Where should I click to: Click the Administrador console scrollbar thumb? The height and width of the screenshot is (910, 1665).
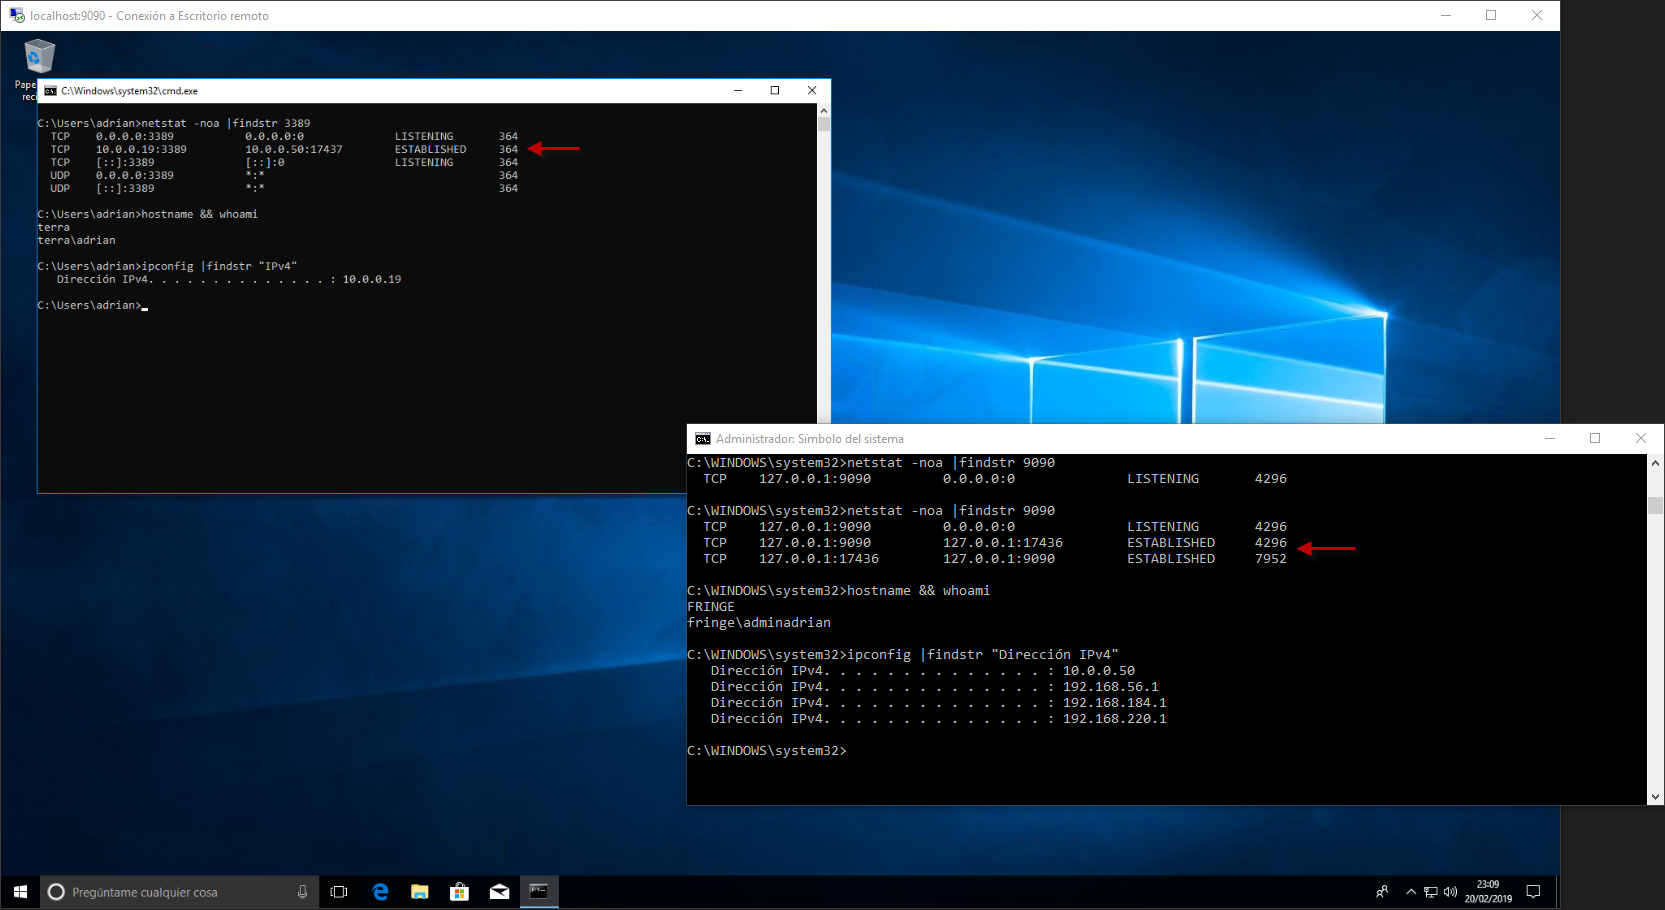click(x=1656, y=505)
